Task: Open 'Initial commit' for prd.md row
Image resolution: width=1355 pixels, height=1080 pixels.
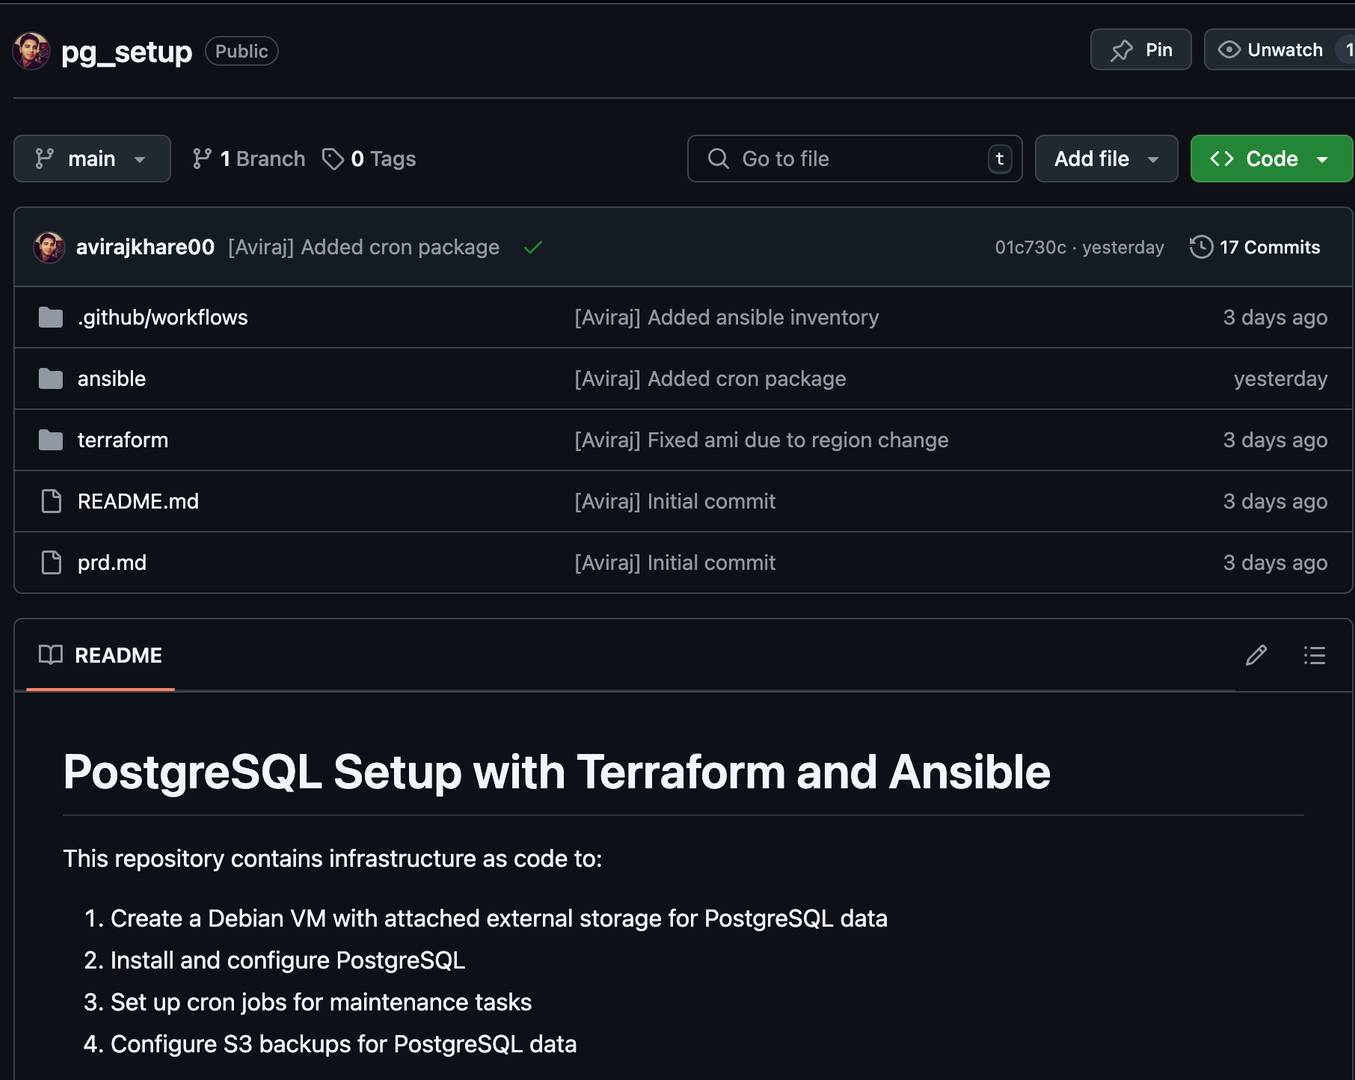Action: [x=675, y=563]
